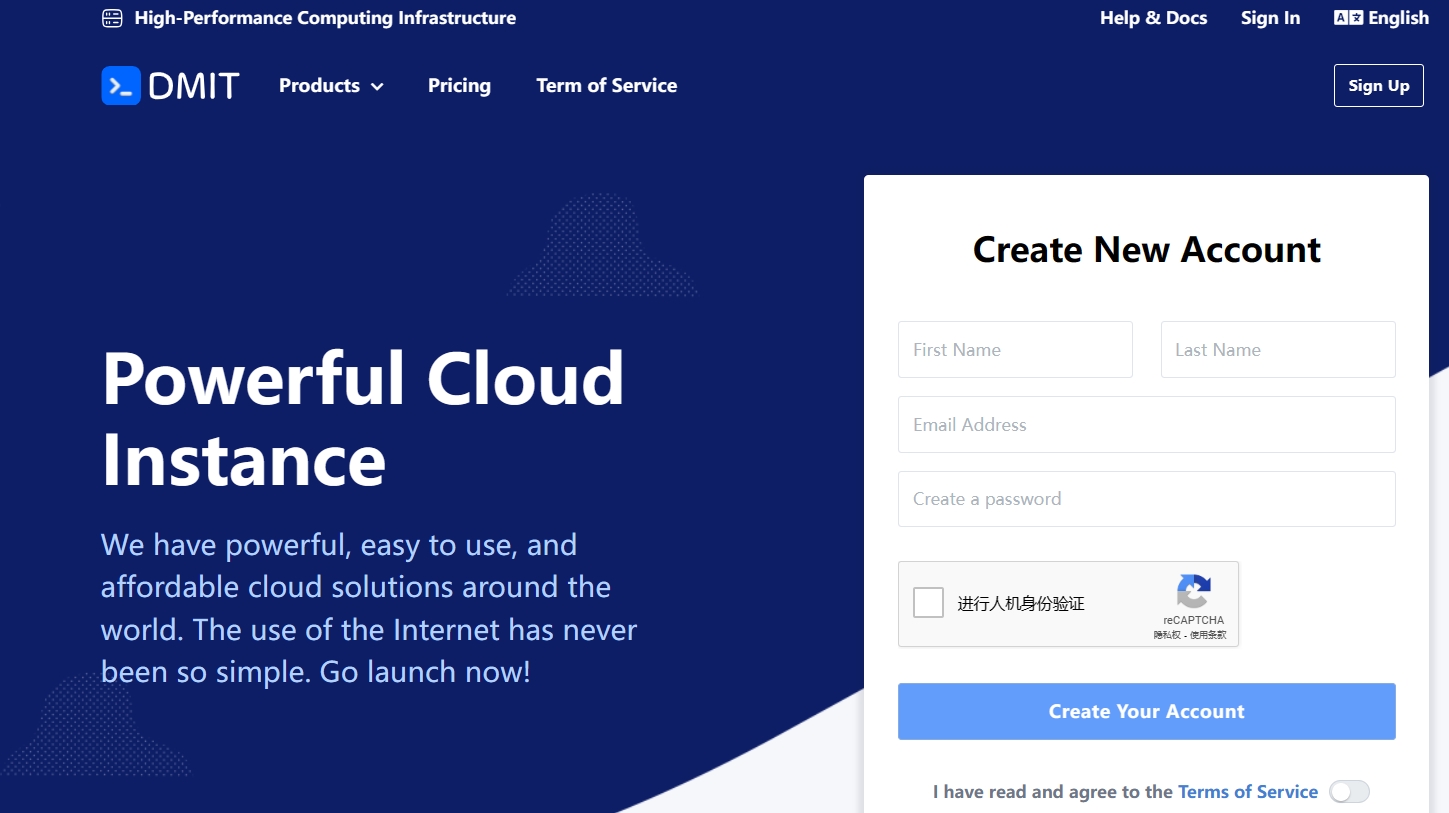Click the server icon beside High-Performance Computing
The width and height of the screenshot is (1449, 813).
click(x=112, y=18)
